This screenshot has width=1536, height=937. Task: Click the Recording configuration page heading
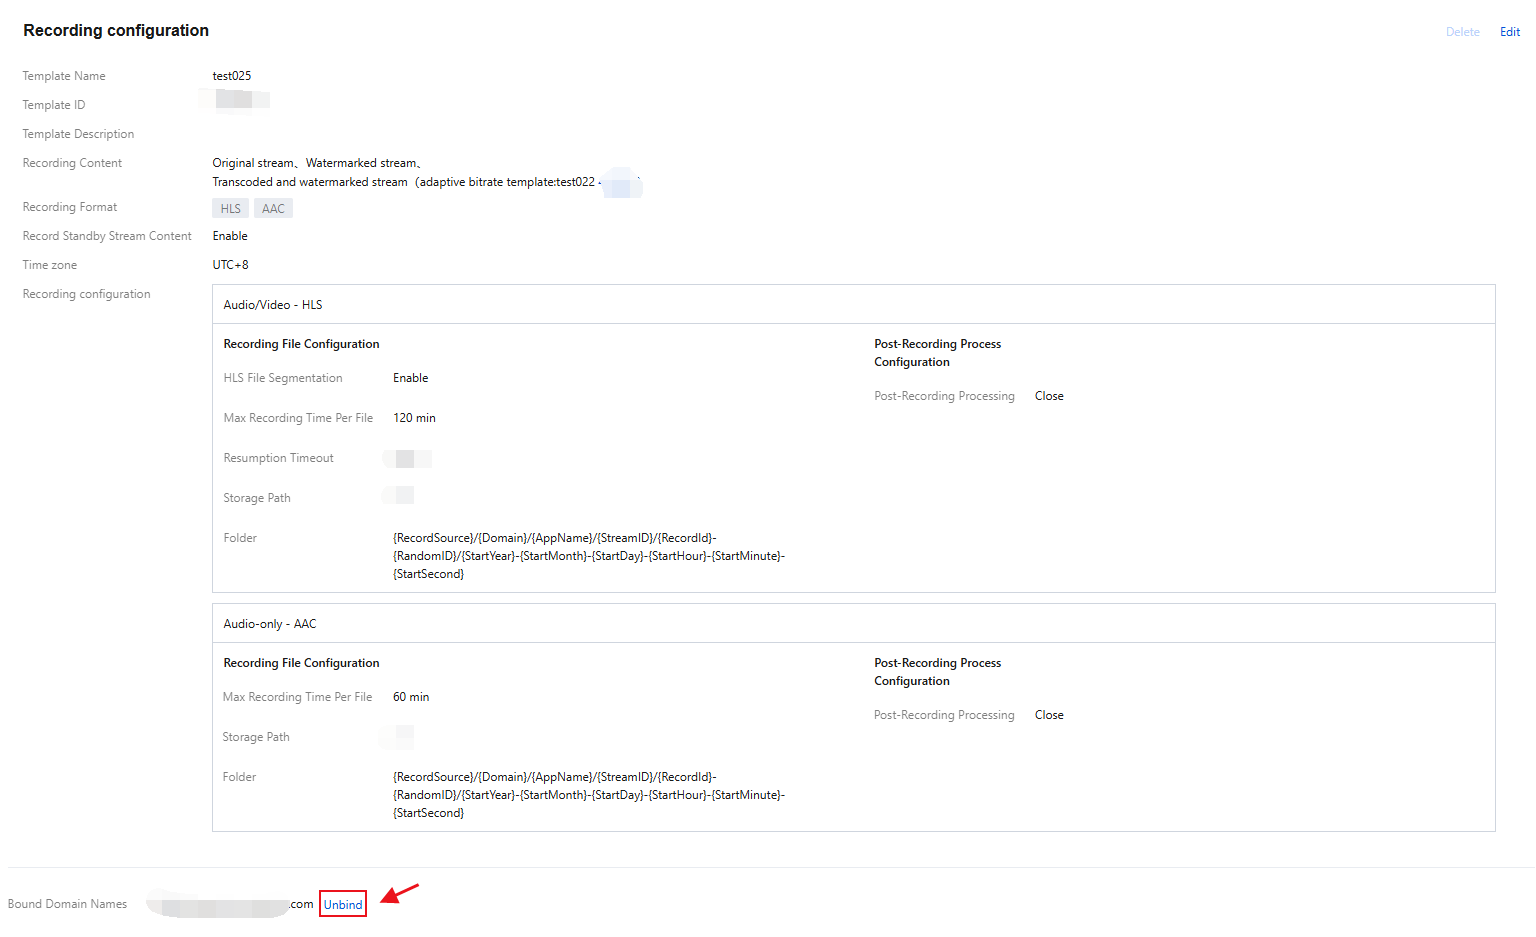(x=116, y=31)
